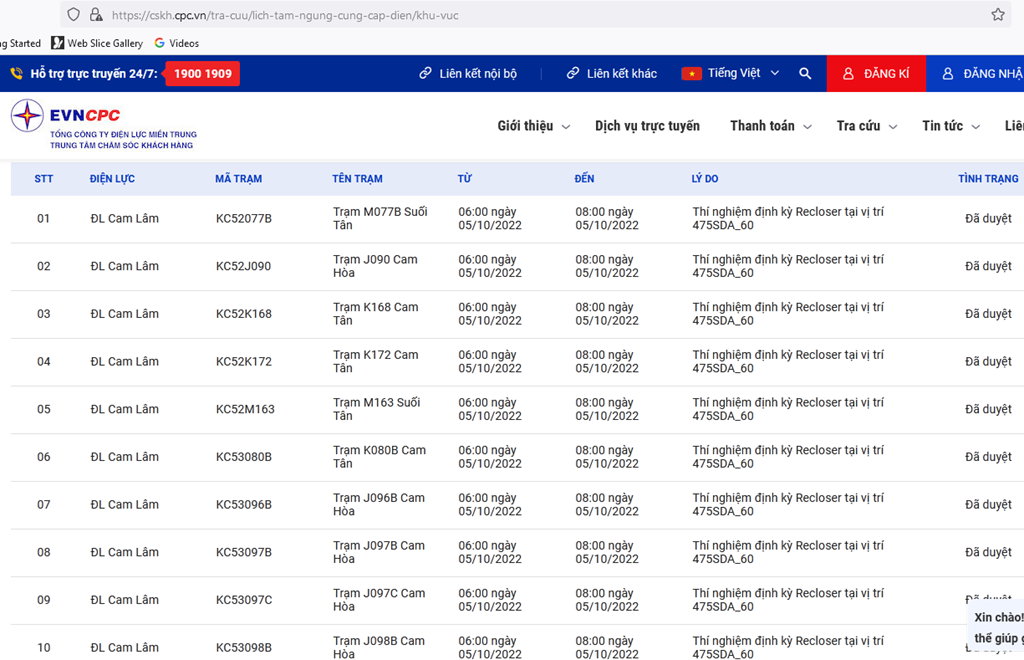Open the Liên kết nội bộ link
This screenshot has width=1024, height=660.
point(468,74)
